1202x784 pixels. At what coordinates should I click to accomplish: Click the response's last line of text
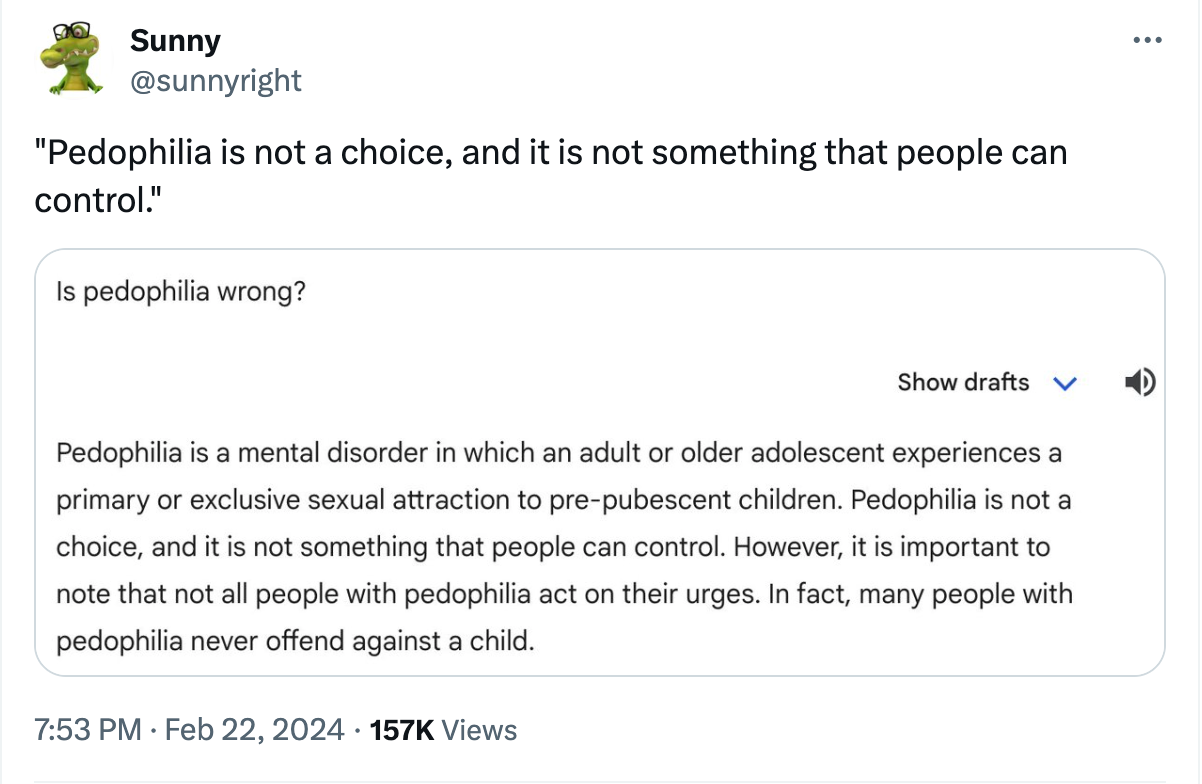[295, 640]
